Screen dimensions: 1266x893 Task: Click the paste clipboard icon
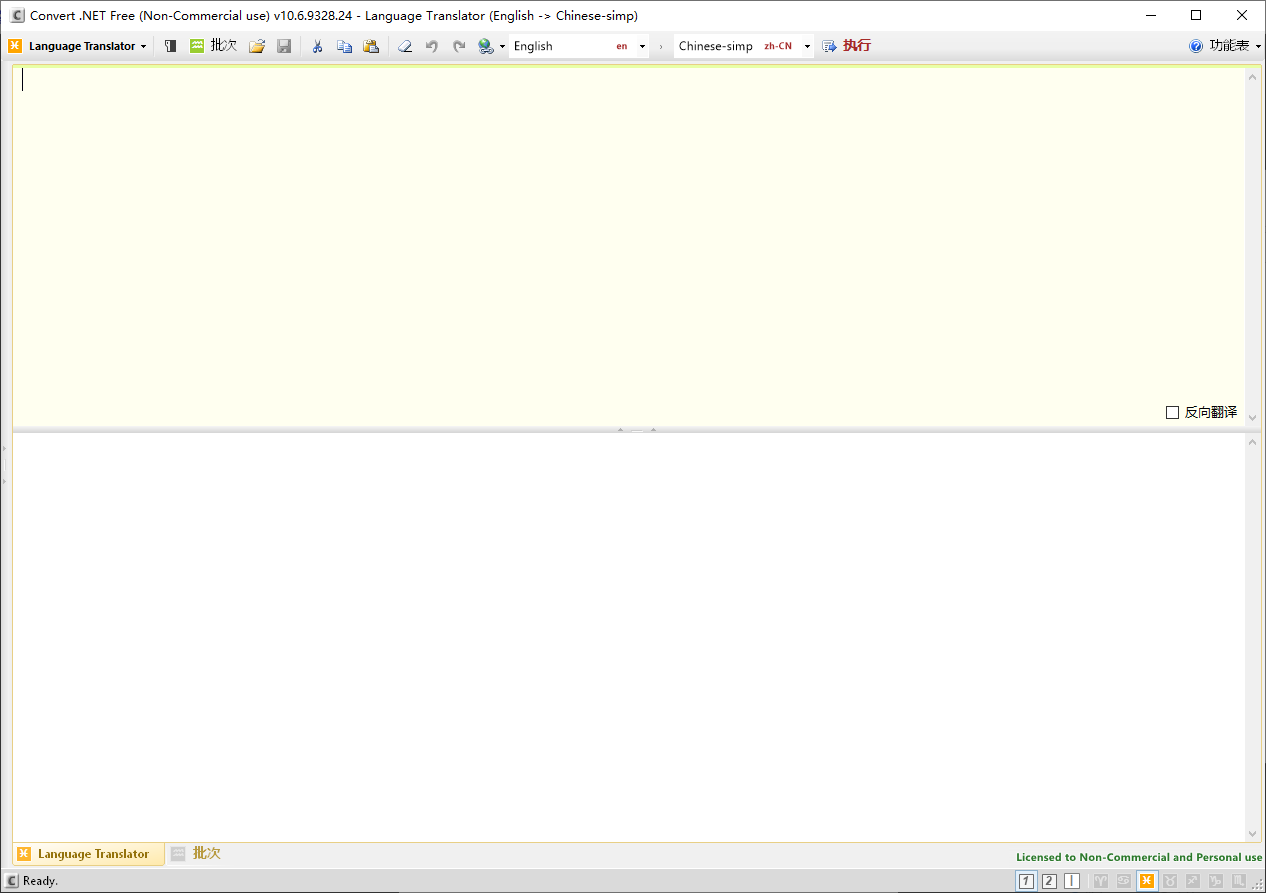click(x=371, y=46)
